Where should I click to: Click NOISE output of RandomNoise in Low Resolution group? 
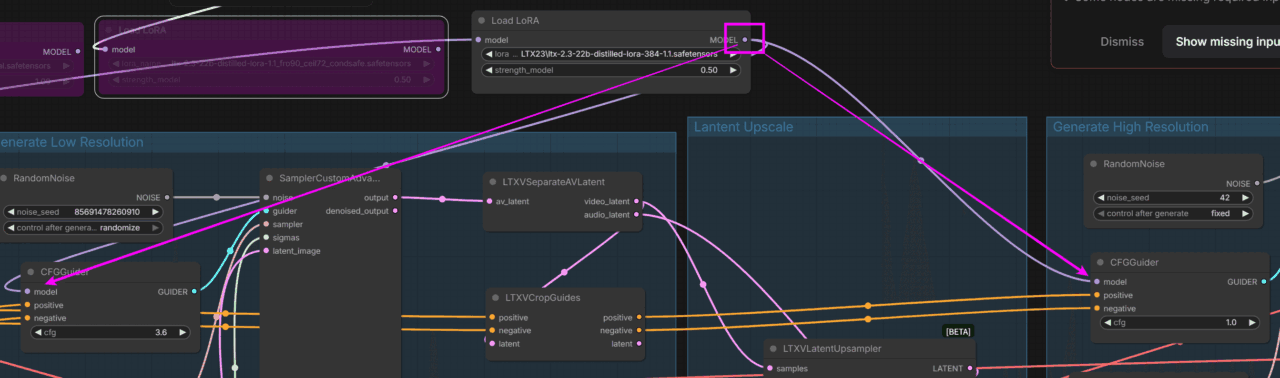click(167, 197)
